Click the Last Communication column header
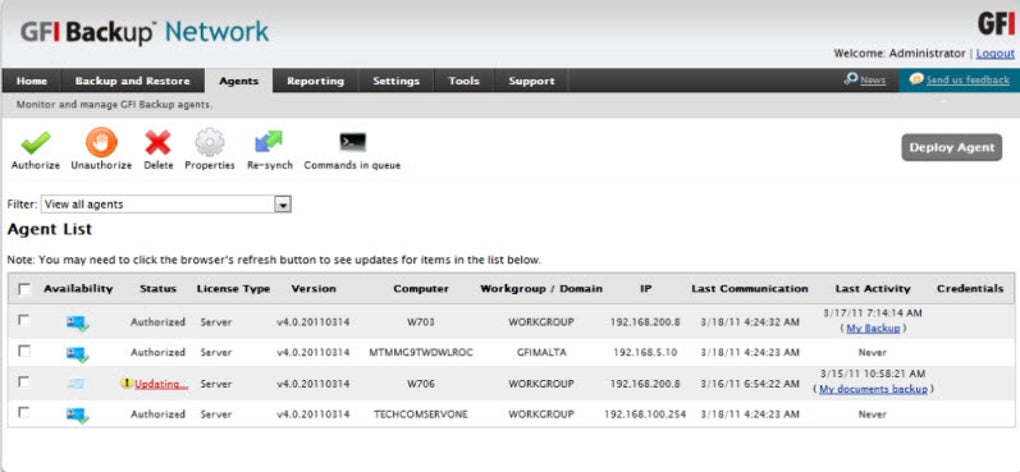The height and width of the screenshot is (472, 1020). click(x=749, y=289)
